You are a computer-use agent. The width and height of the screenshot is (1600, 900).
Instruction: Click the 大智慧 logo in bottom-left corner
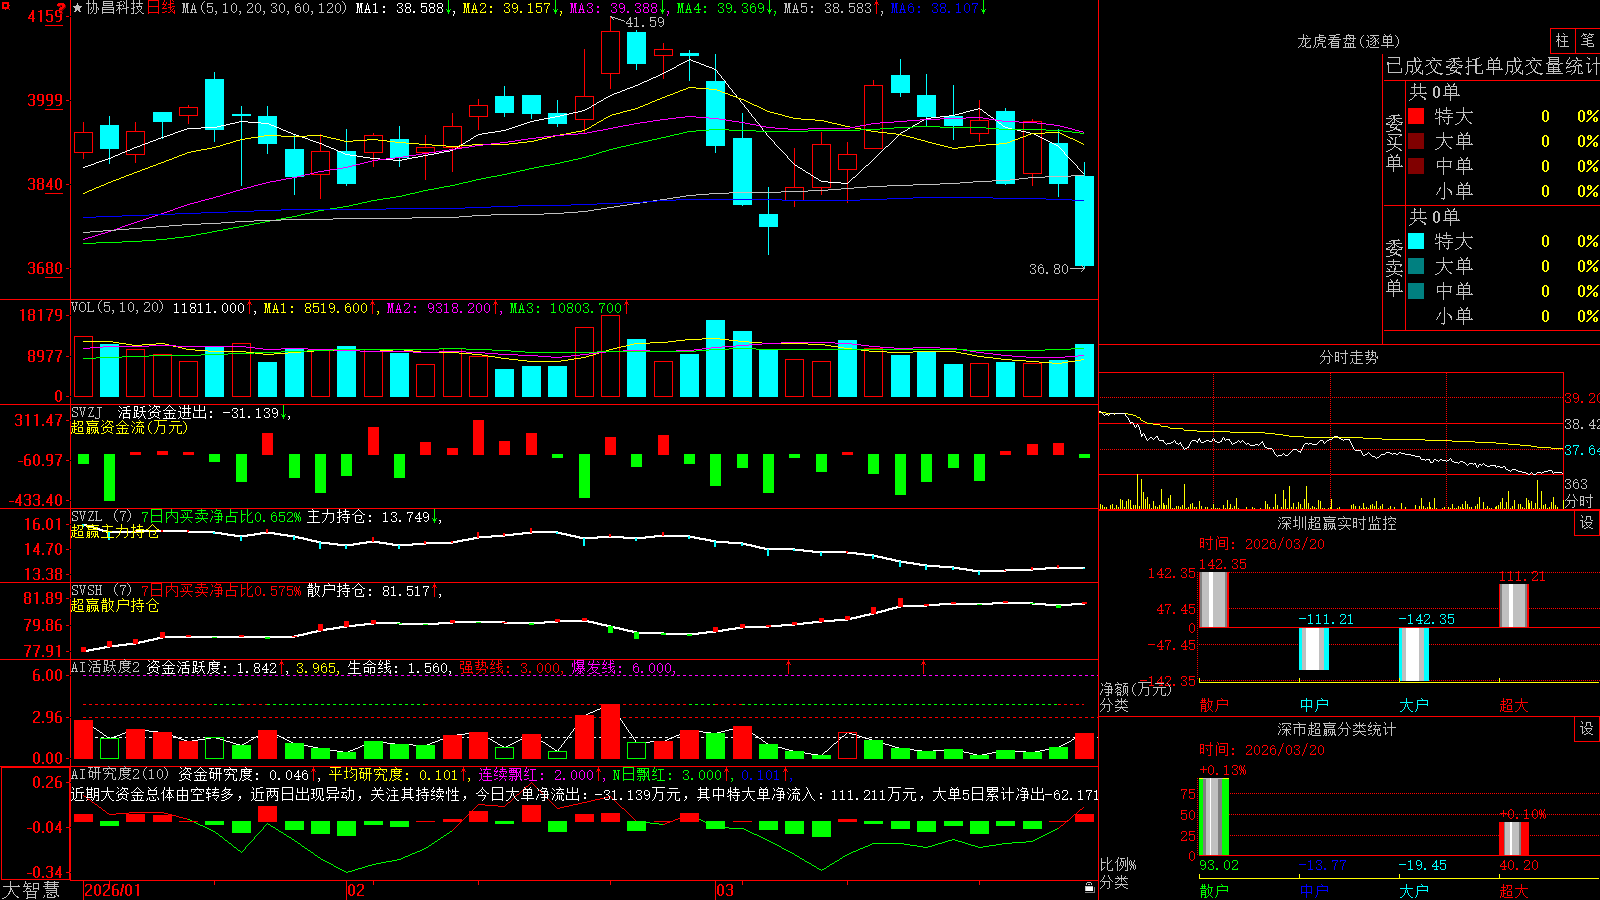click(x=30, y=890)
